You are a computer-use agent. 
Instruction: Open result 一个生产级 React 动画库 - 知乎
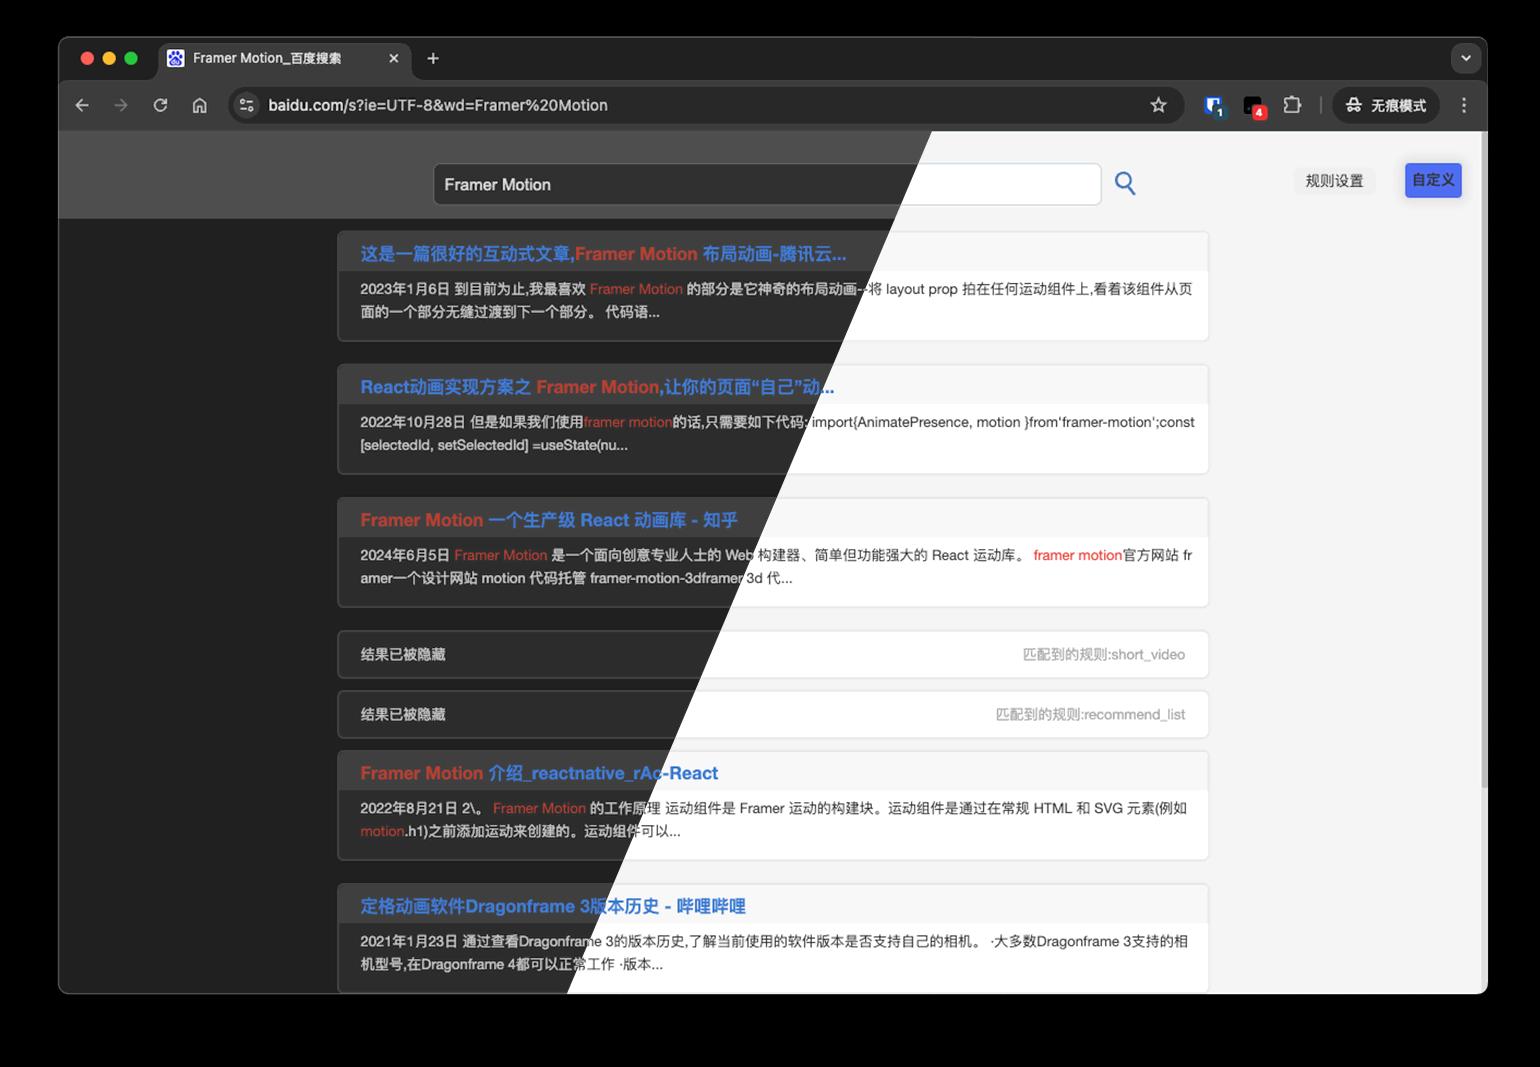click(x=549, y=520)
